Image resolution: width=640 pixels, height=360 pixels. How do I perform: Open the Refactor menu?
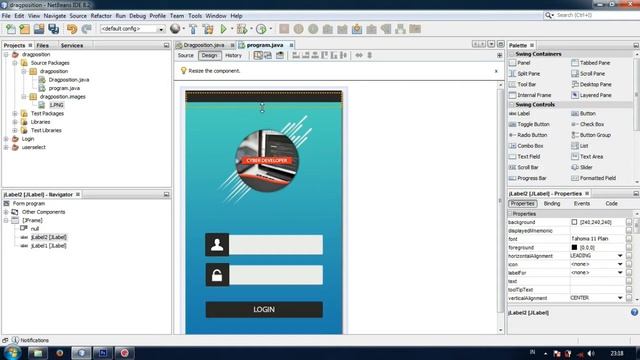coord(101,16)
